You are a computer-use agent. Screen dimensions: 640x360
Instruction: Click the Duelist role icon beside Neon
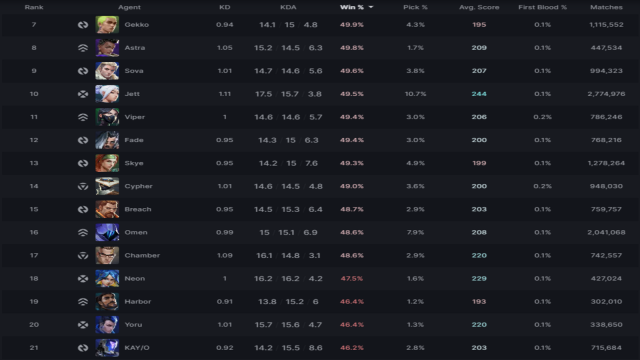click(x=83, y=278)
